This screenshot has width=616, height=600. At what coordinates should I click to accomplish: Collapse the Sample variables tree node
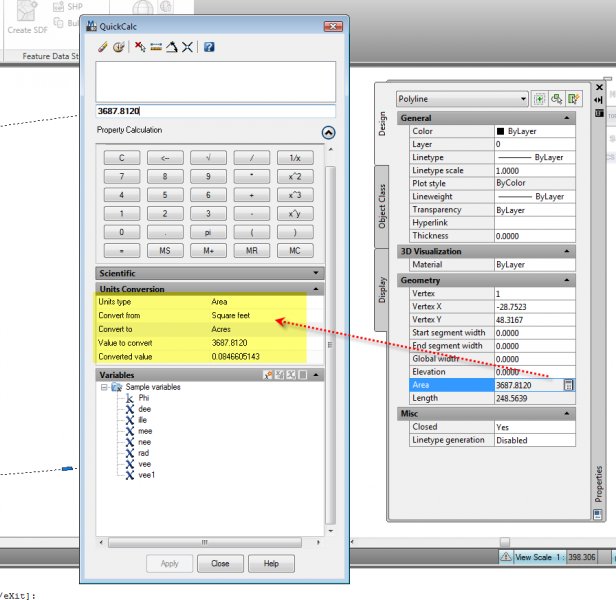(104, 387)
